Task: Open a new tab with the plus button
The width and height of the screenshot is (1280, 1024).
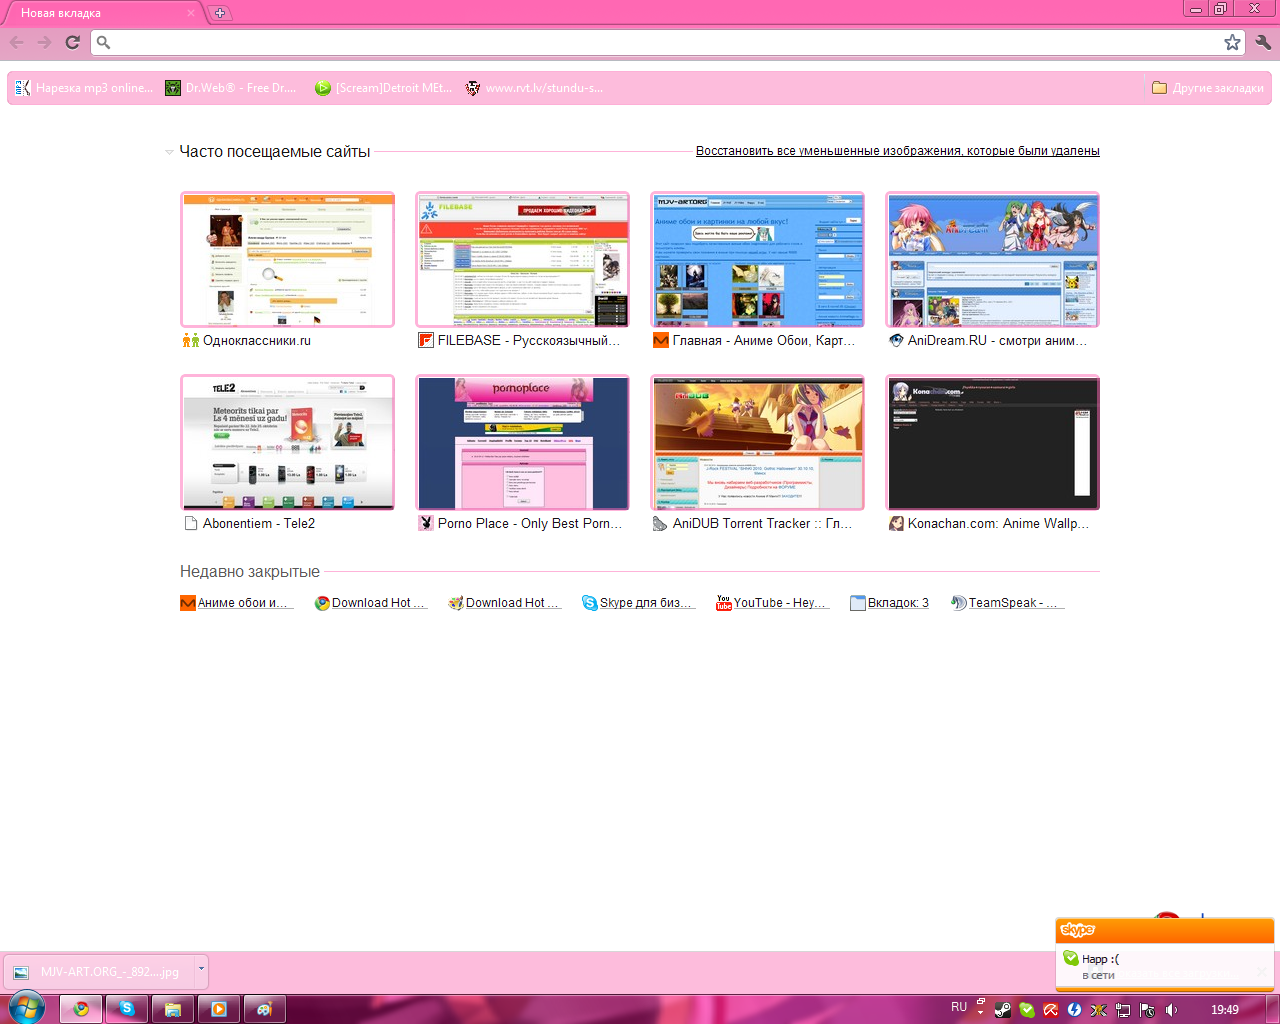Action: point(220,13)
